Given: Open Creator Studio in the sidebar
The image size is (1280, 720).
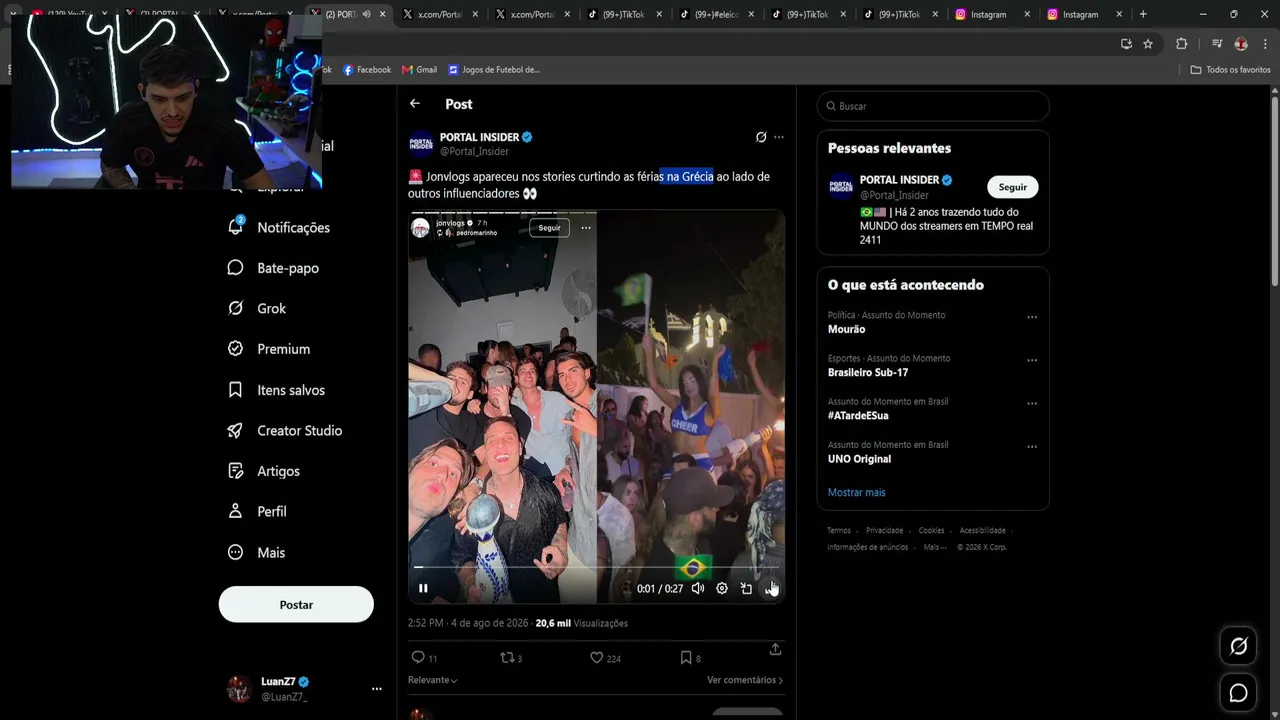Looking at the screenshot, I should coord(285,430).
